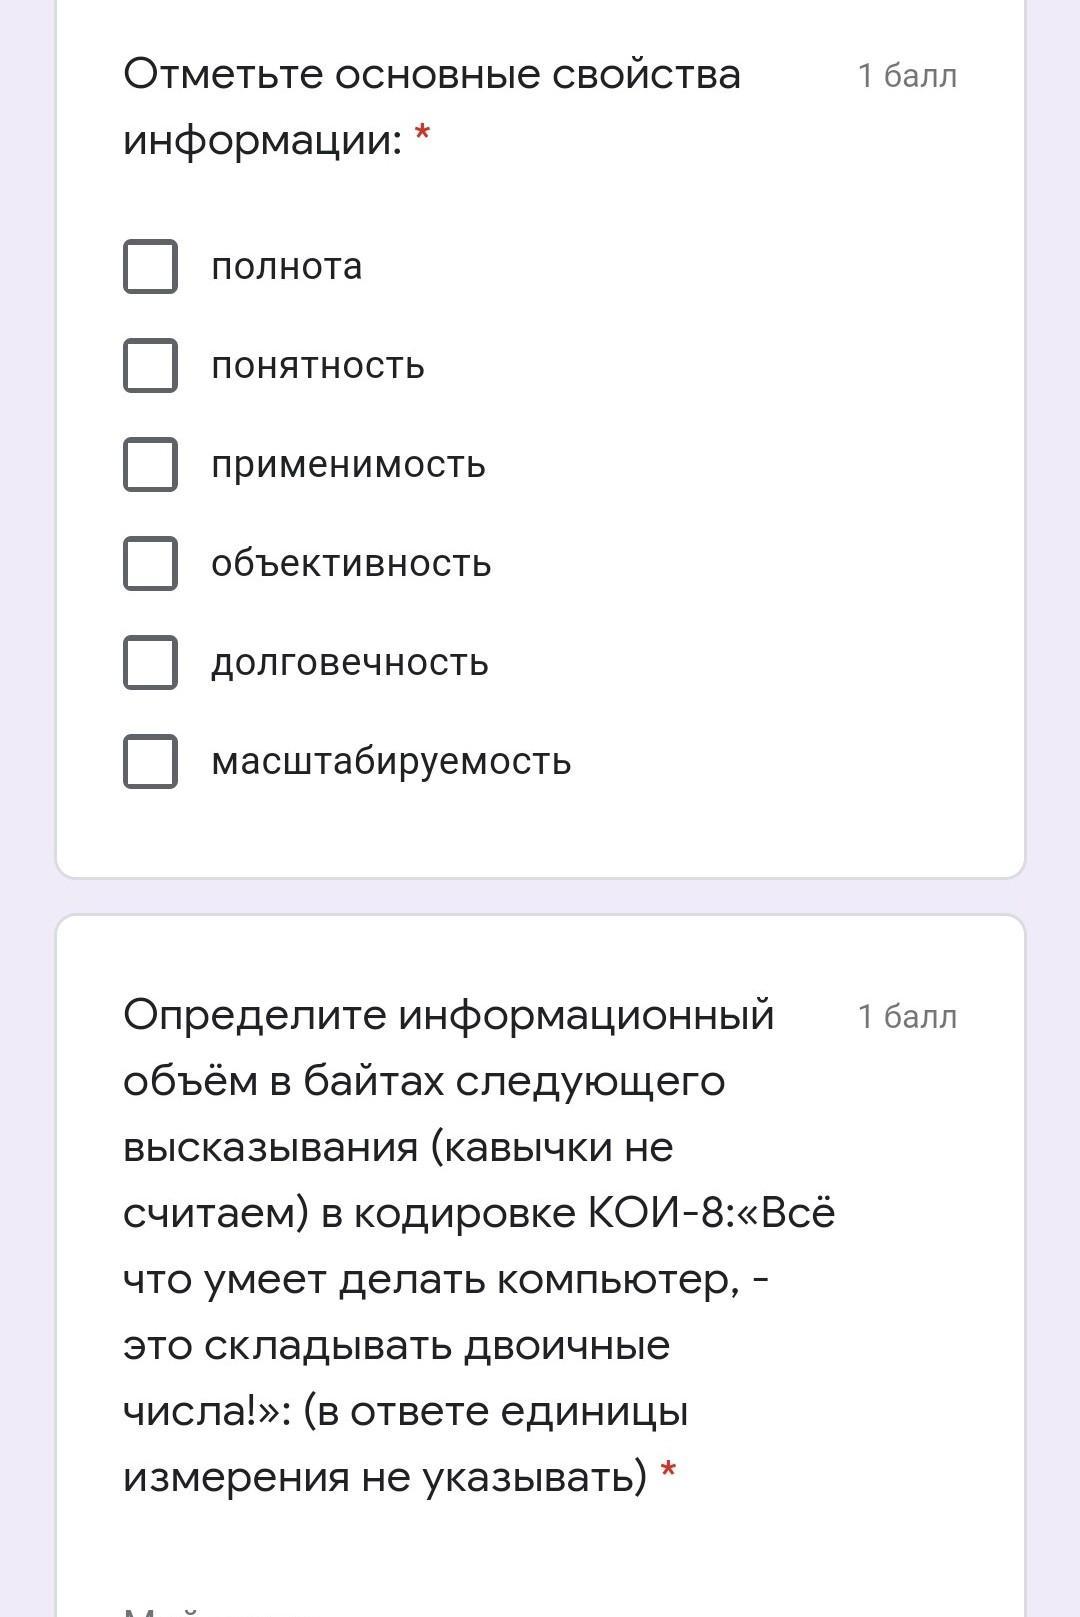Click the 'Отметьте основные свойства информации' question title

point(431,106)
